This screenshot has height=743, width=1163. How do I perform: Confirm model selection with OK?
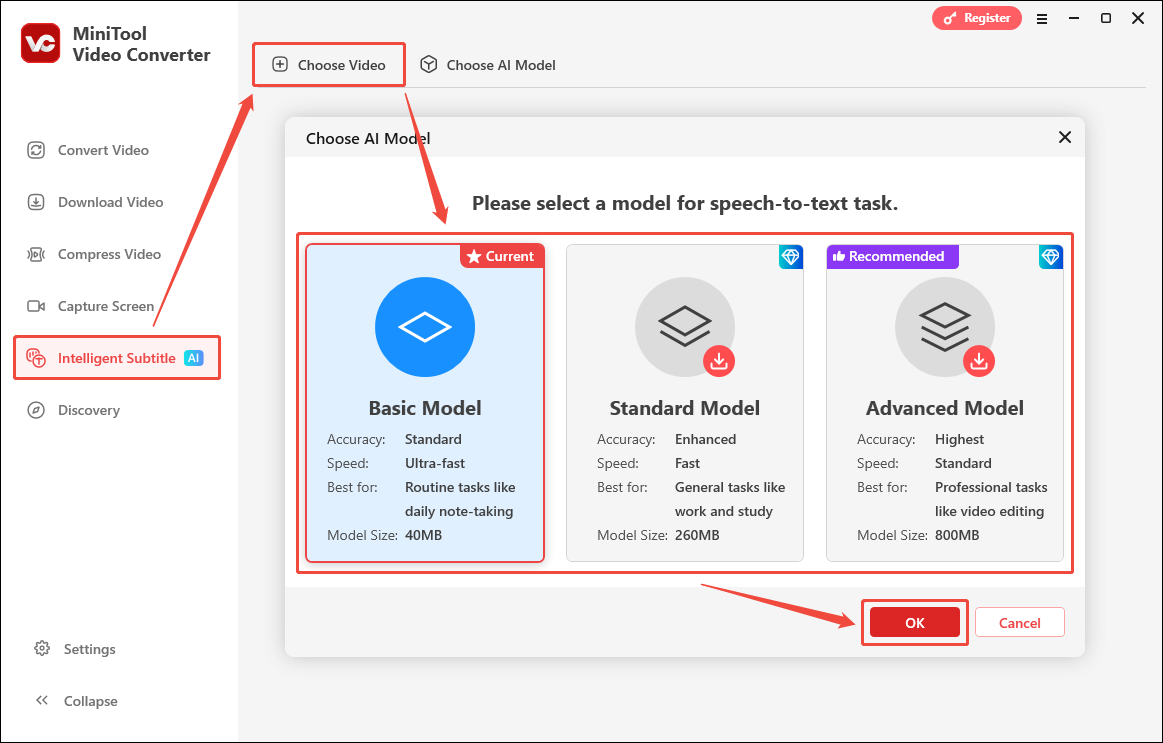pos(914,622)
